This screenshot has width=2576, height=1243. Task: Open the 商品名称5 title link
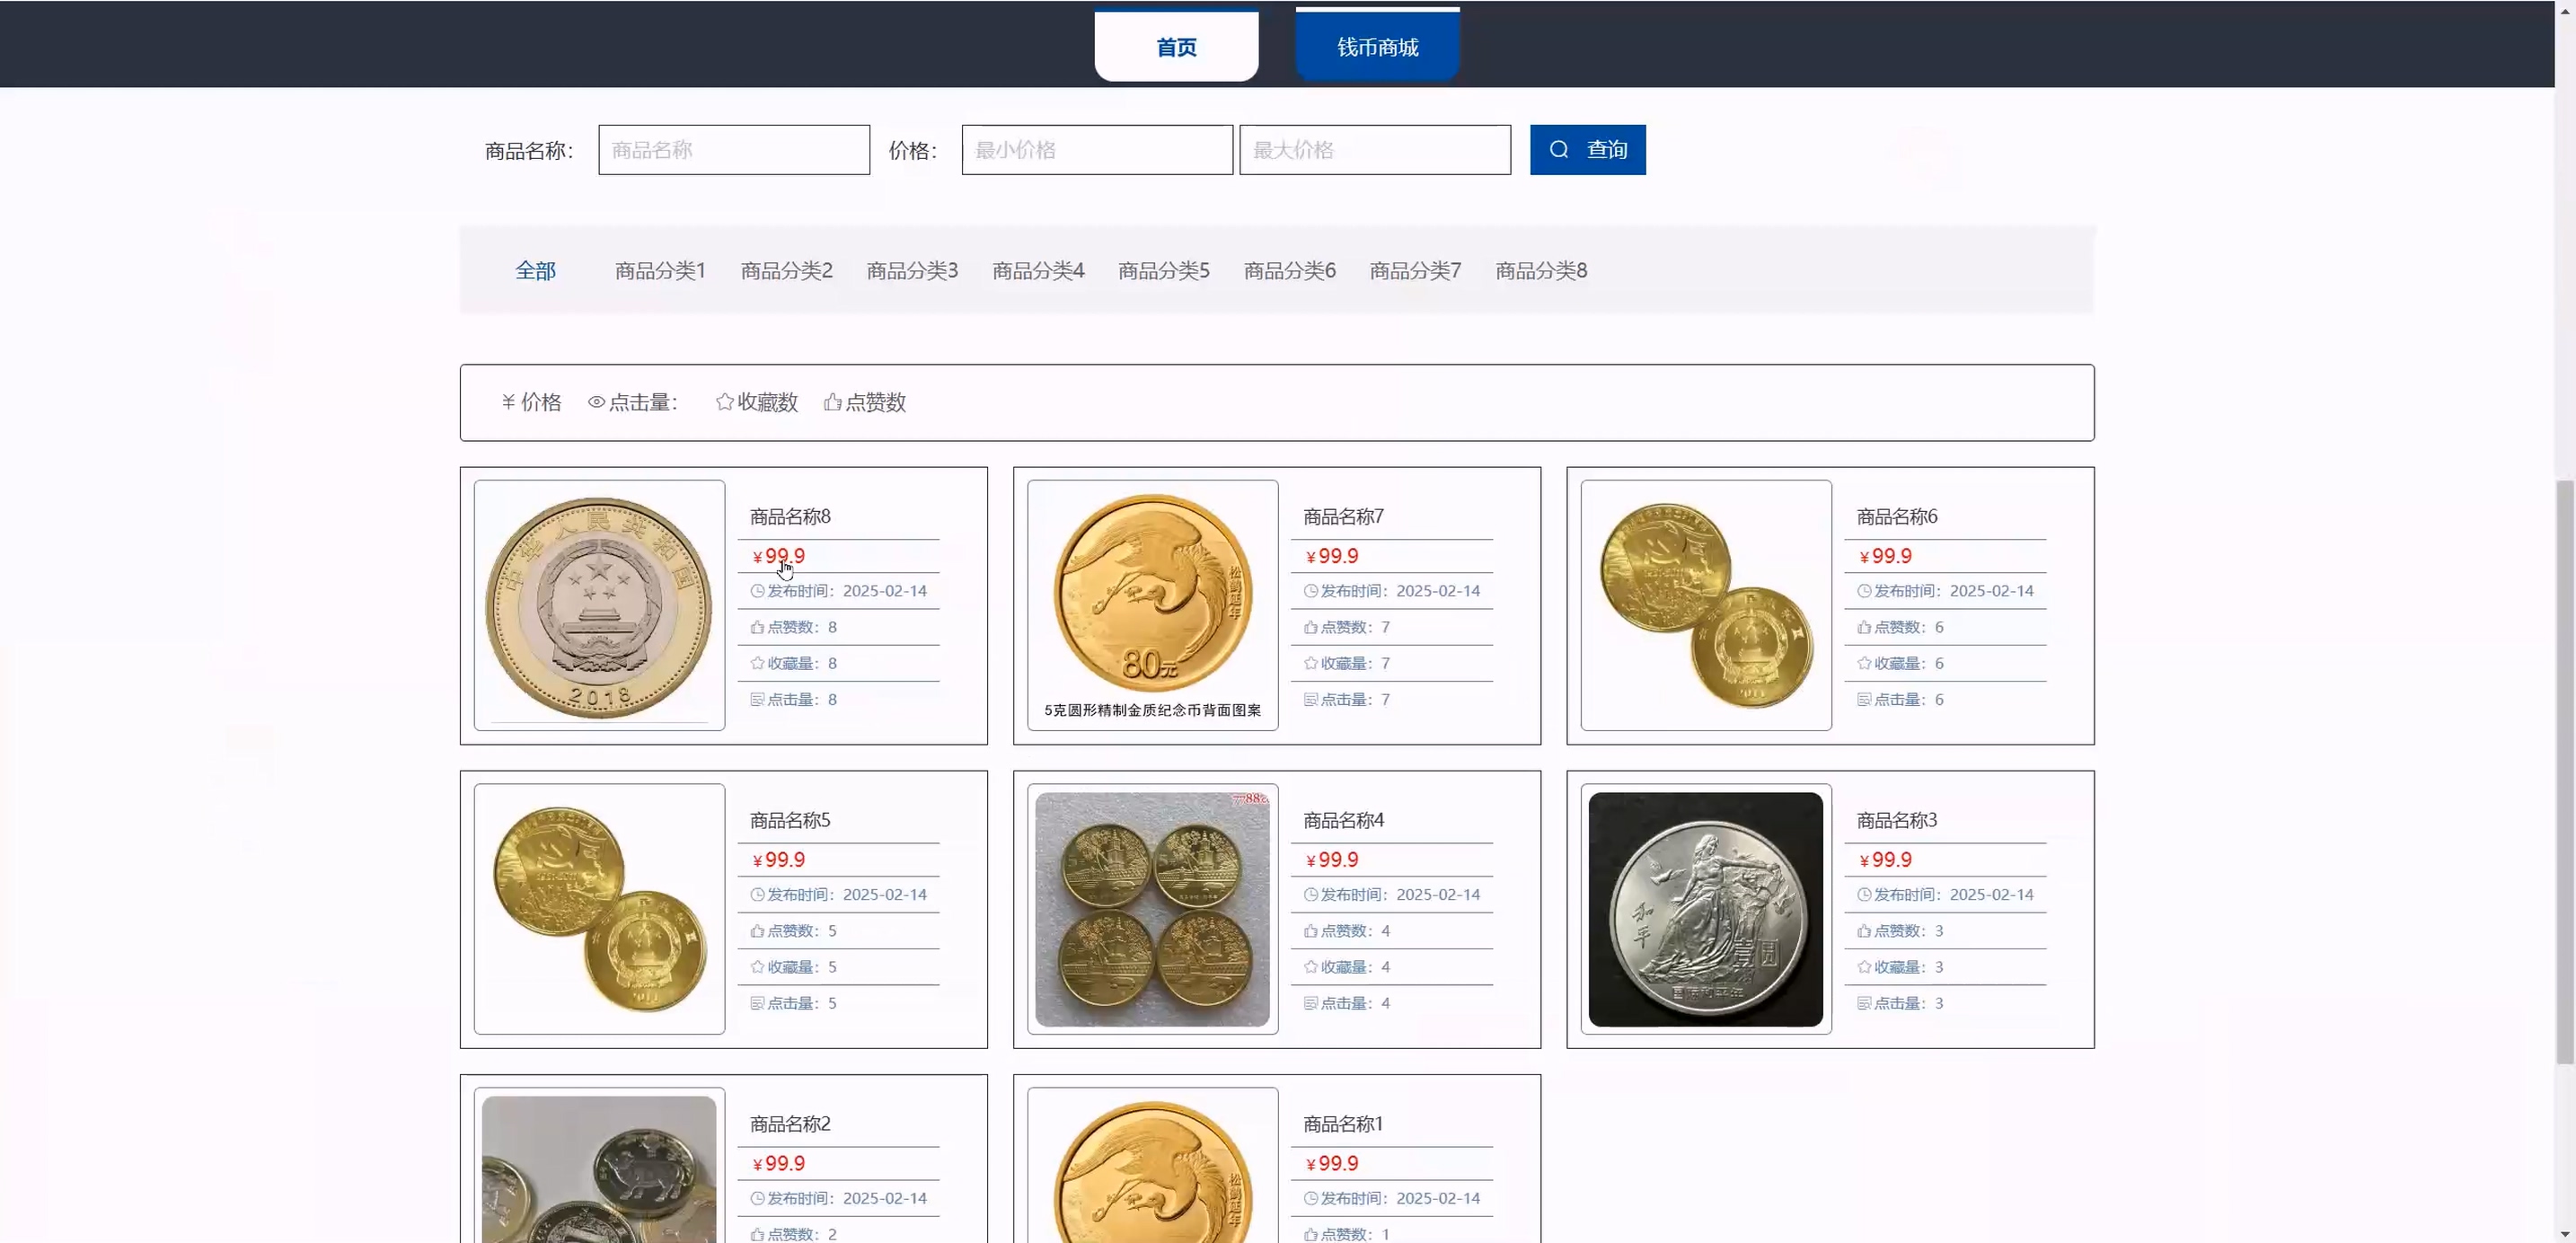pyautogui.click(x=789, y=820)
